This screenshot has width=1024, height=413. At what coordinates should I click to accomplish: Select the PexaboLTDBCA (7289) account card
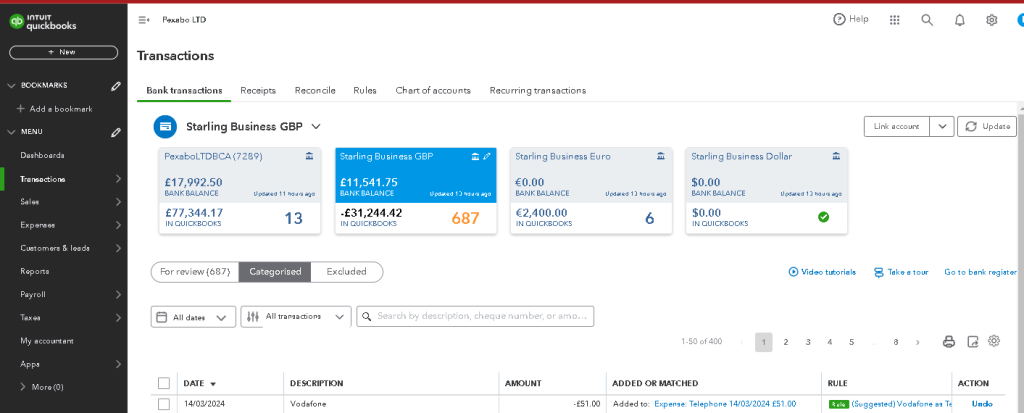pos(240,191)
